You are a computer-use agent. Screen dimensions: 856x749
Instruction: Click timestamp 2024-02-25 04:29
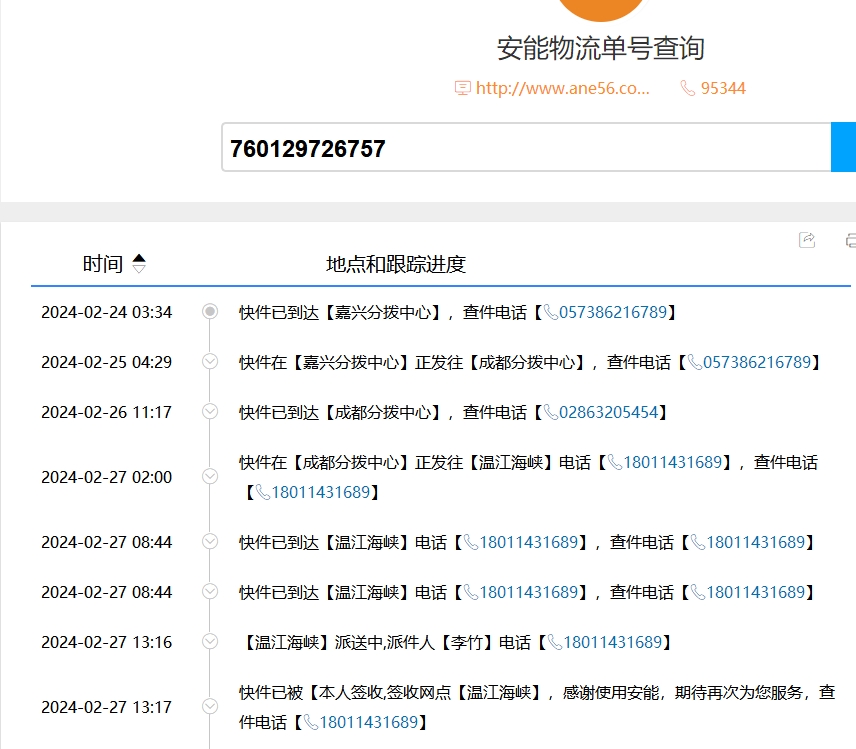(x=106, y=362)
